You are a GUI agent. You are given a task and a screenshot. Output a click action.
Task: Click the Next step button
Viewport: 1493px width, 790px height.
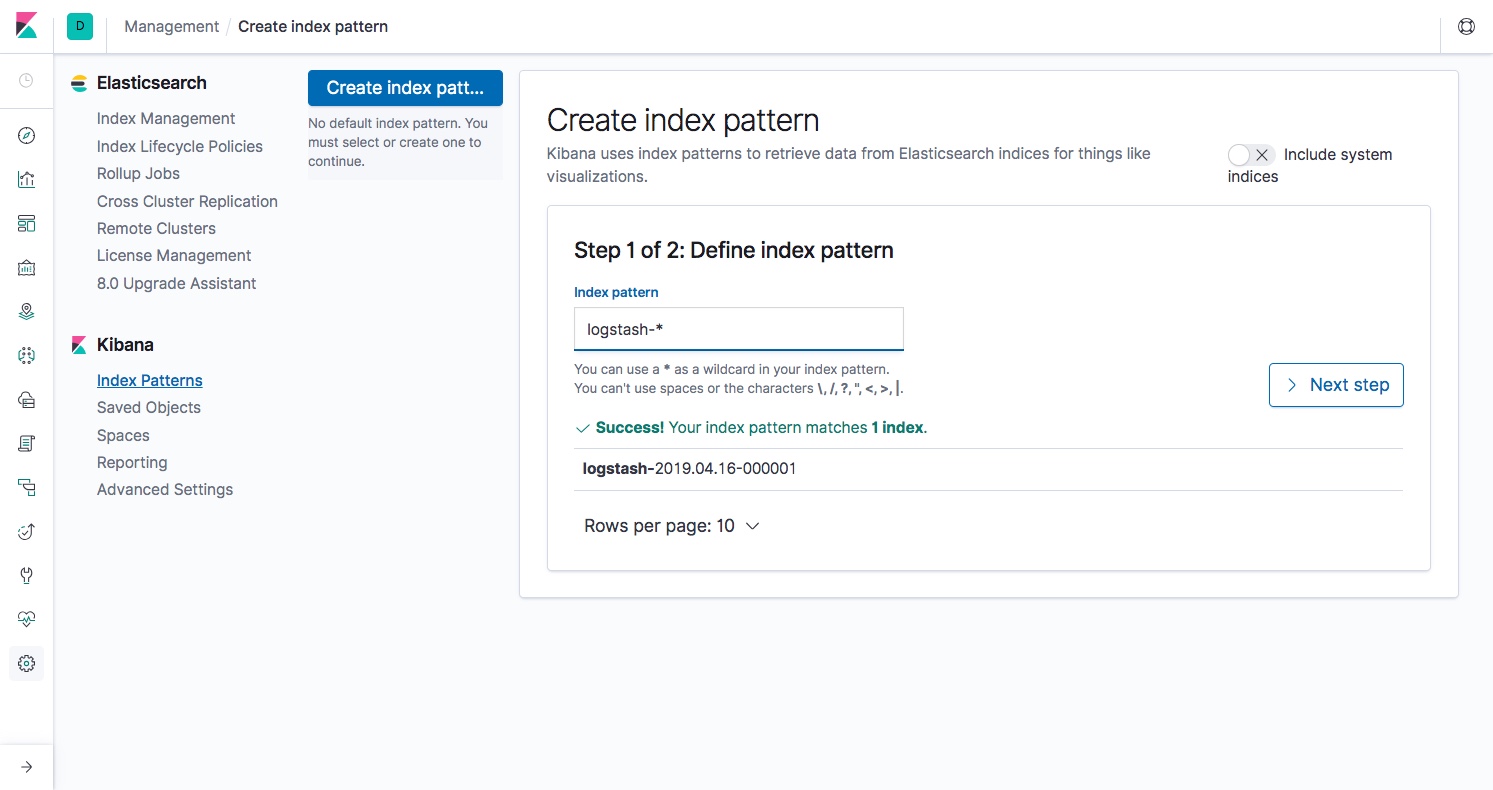point(1336,385)
